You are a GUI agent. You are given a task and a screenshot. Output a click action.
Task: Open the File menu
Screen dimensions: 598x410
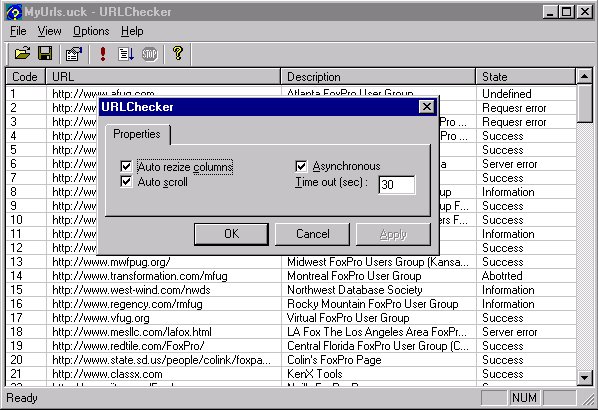click(x=18, y=31)
